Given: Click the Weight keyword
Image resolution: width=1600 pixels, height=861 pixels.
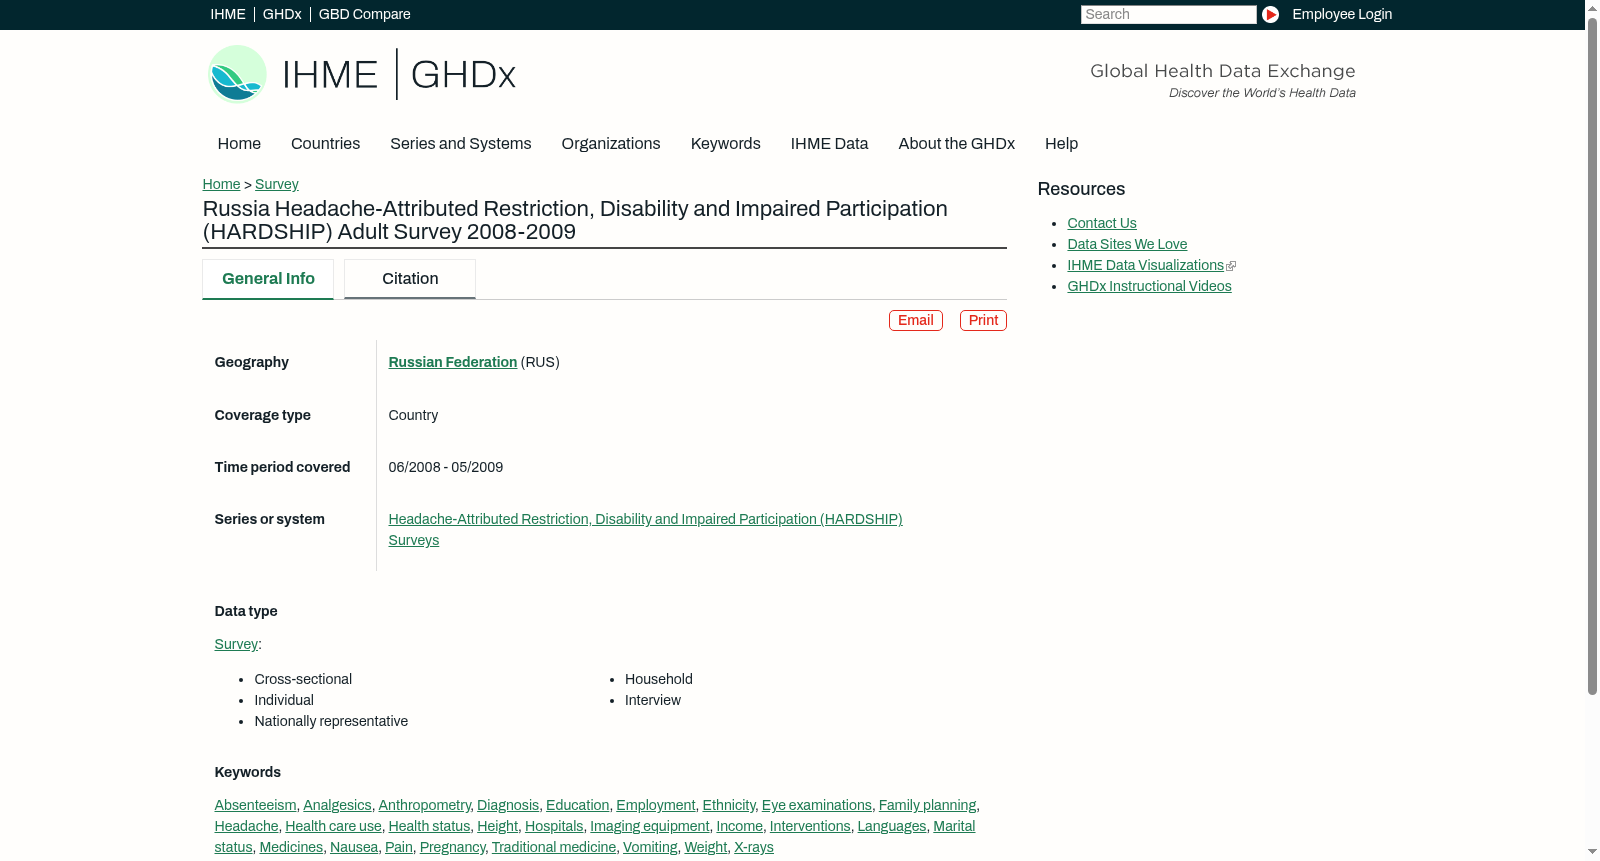Looking at the screenshot, I should coord(705,848).
